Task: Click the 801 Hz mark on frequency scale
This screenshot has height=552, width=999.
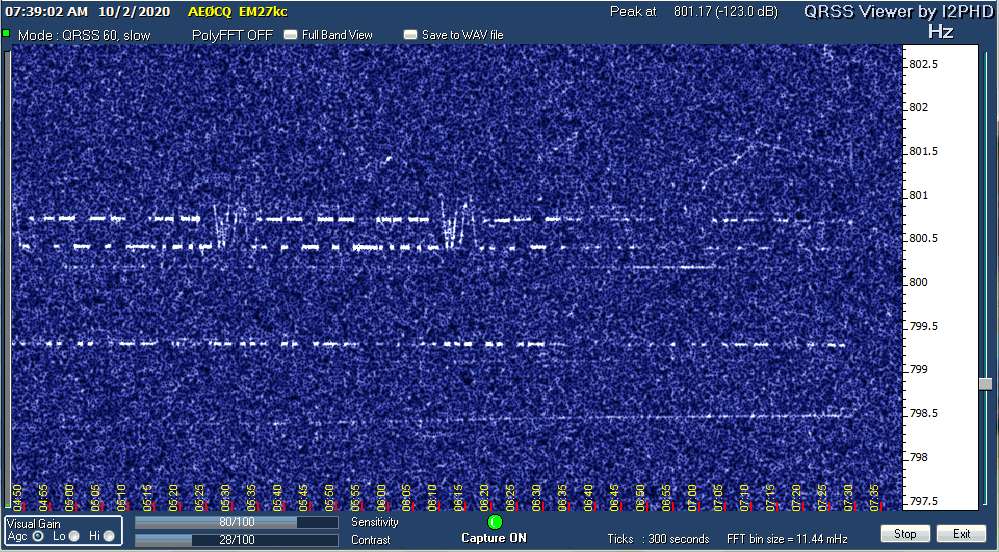Action: 918,195
